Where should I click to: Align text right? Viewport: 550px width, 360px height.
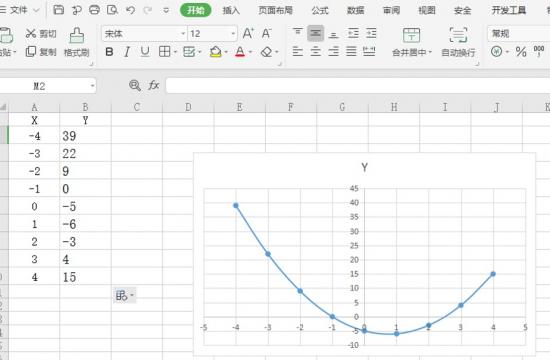(333, 52)
